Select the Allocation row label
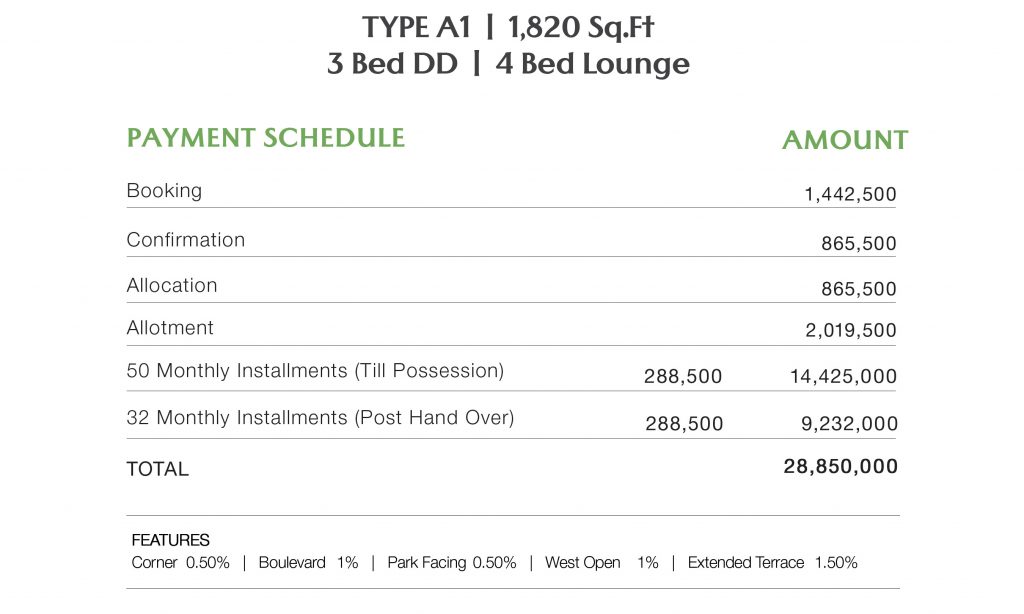Screen dimensions: 1024x614 click(x=171, y=285)
